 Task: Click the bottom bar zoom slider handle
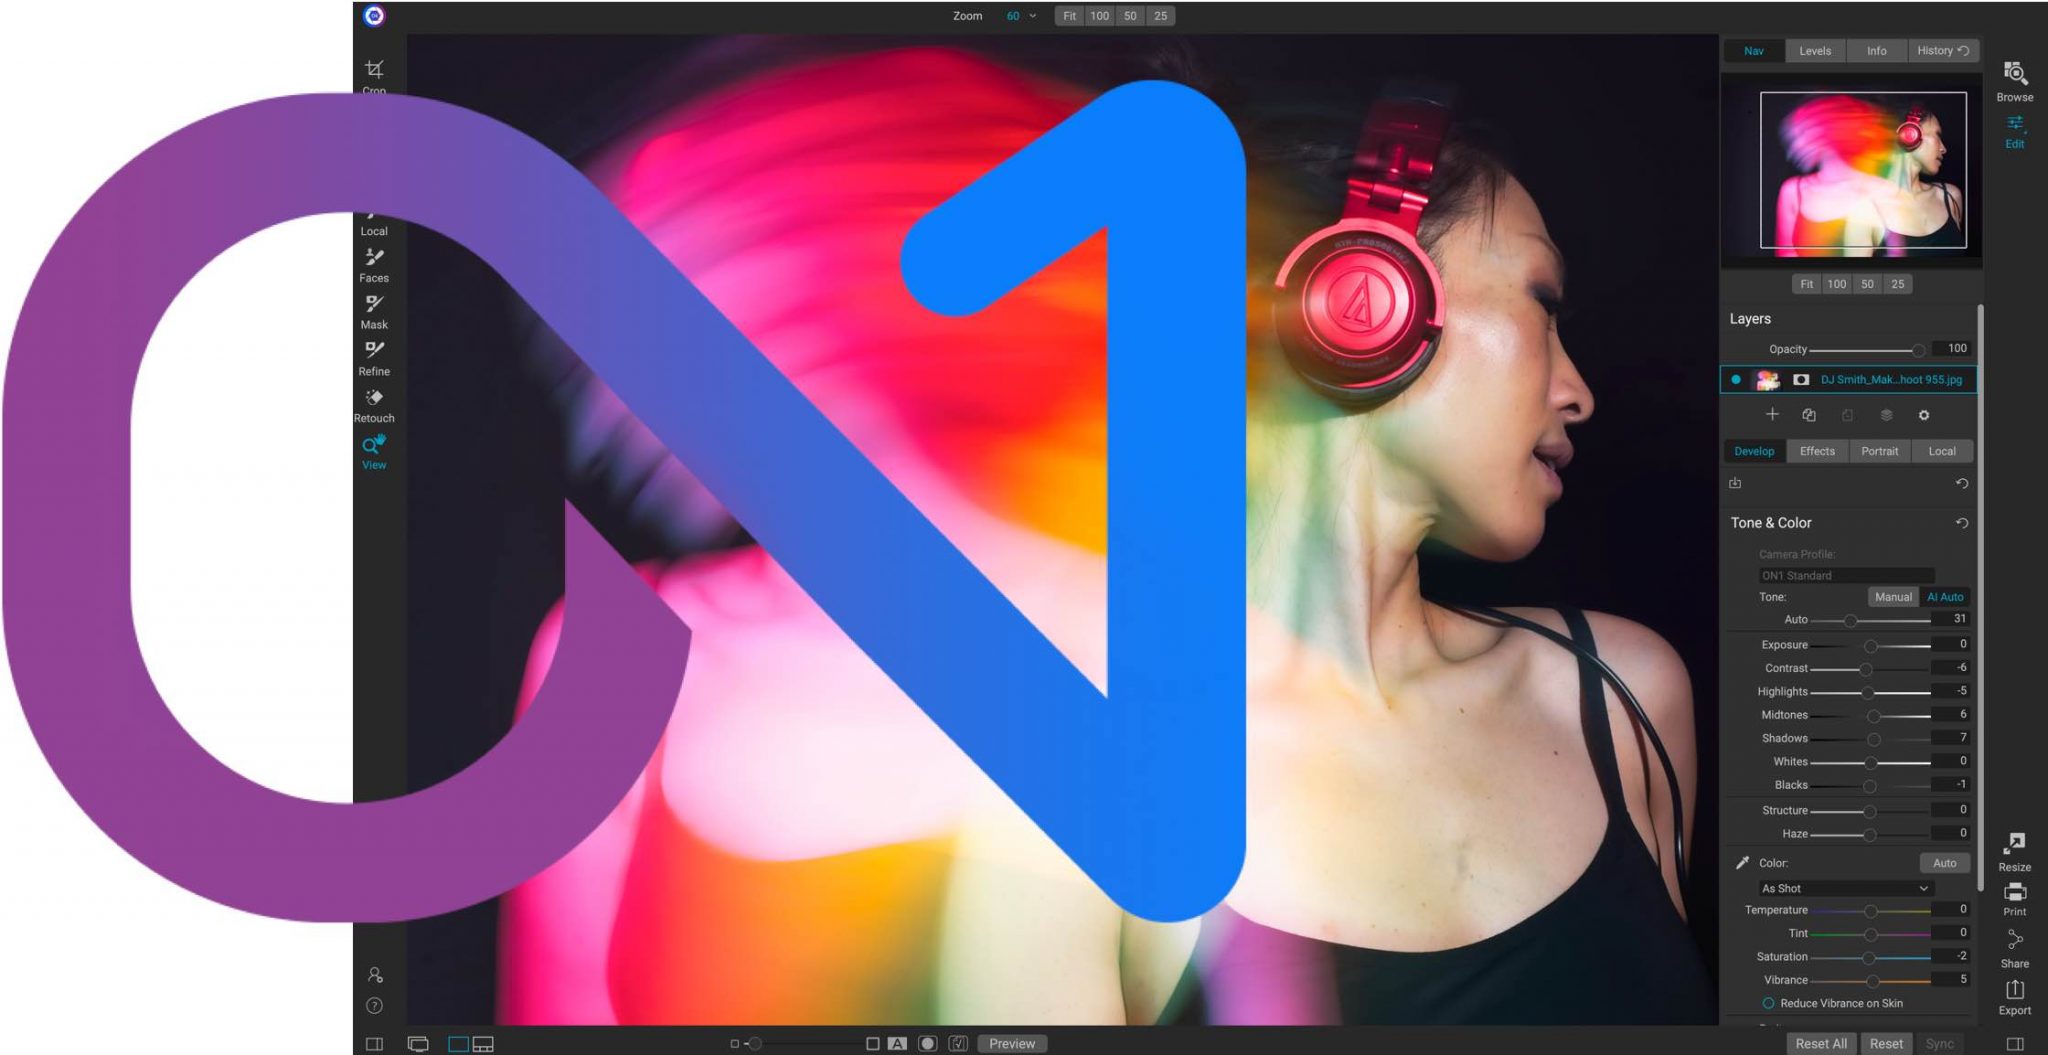tap(755, 1044)
